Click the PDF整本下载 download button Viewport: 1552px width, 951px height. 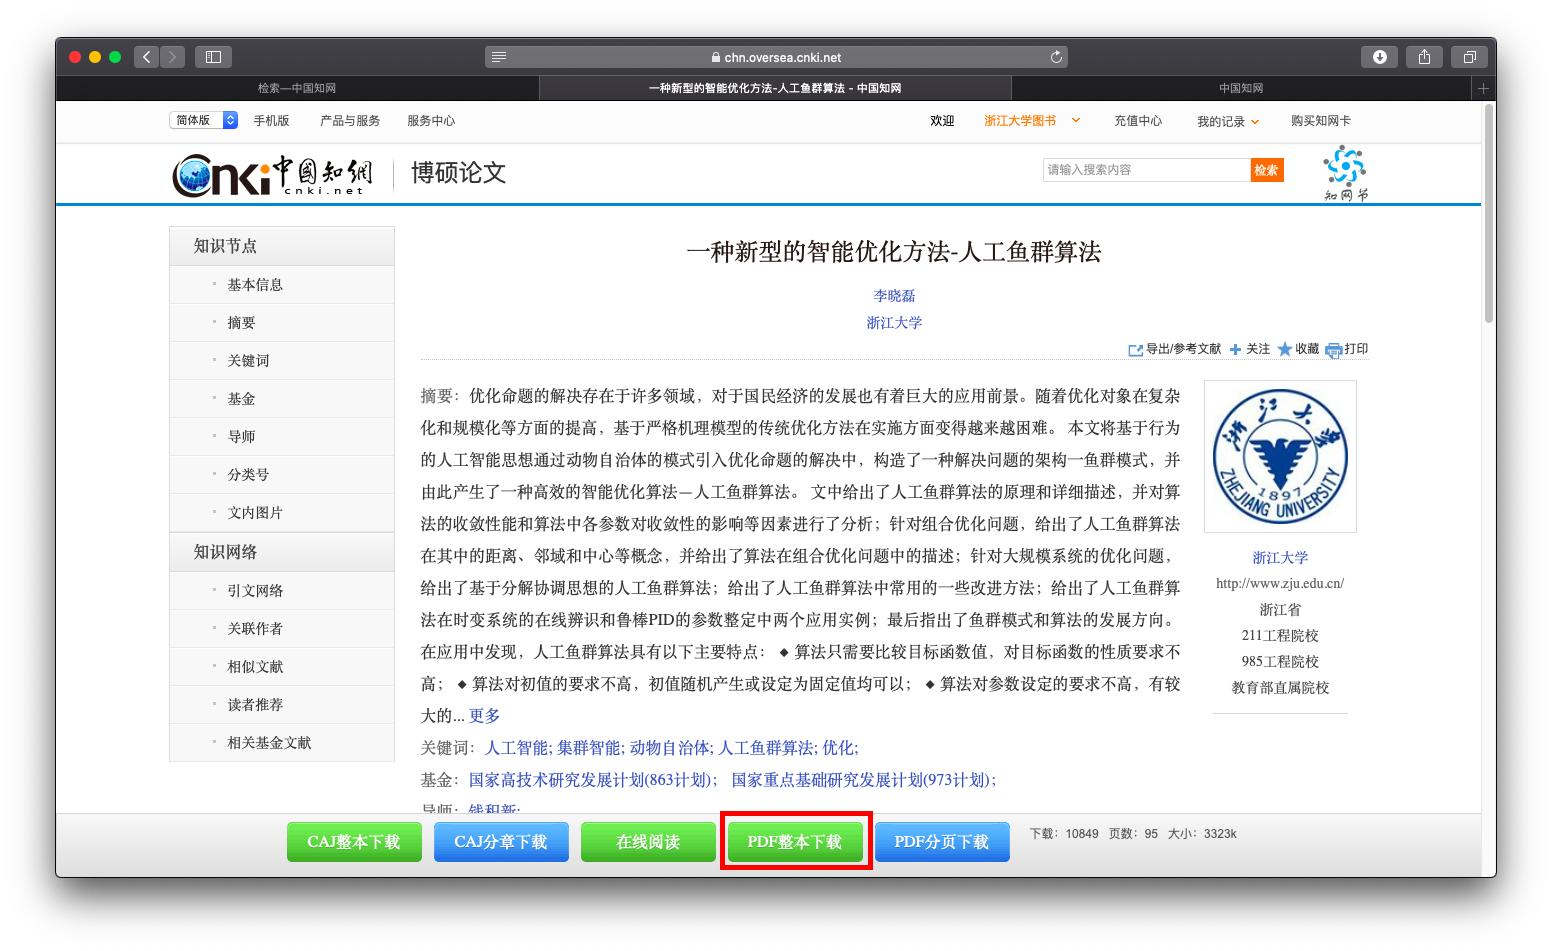795,841
